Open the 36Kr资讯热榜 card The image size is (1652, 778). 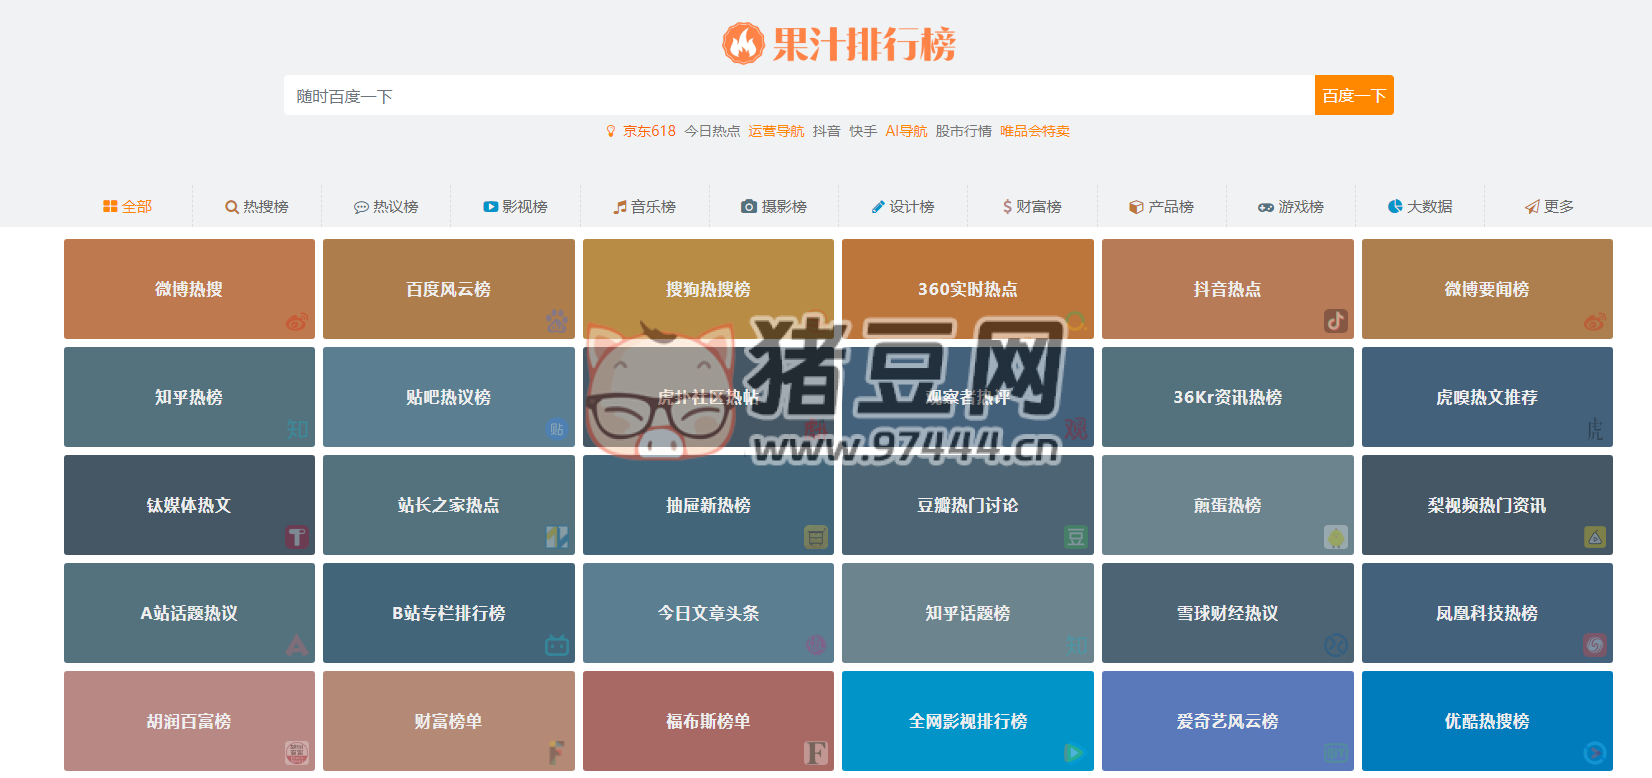(1227, 397)
